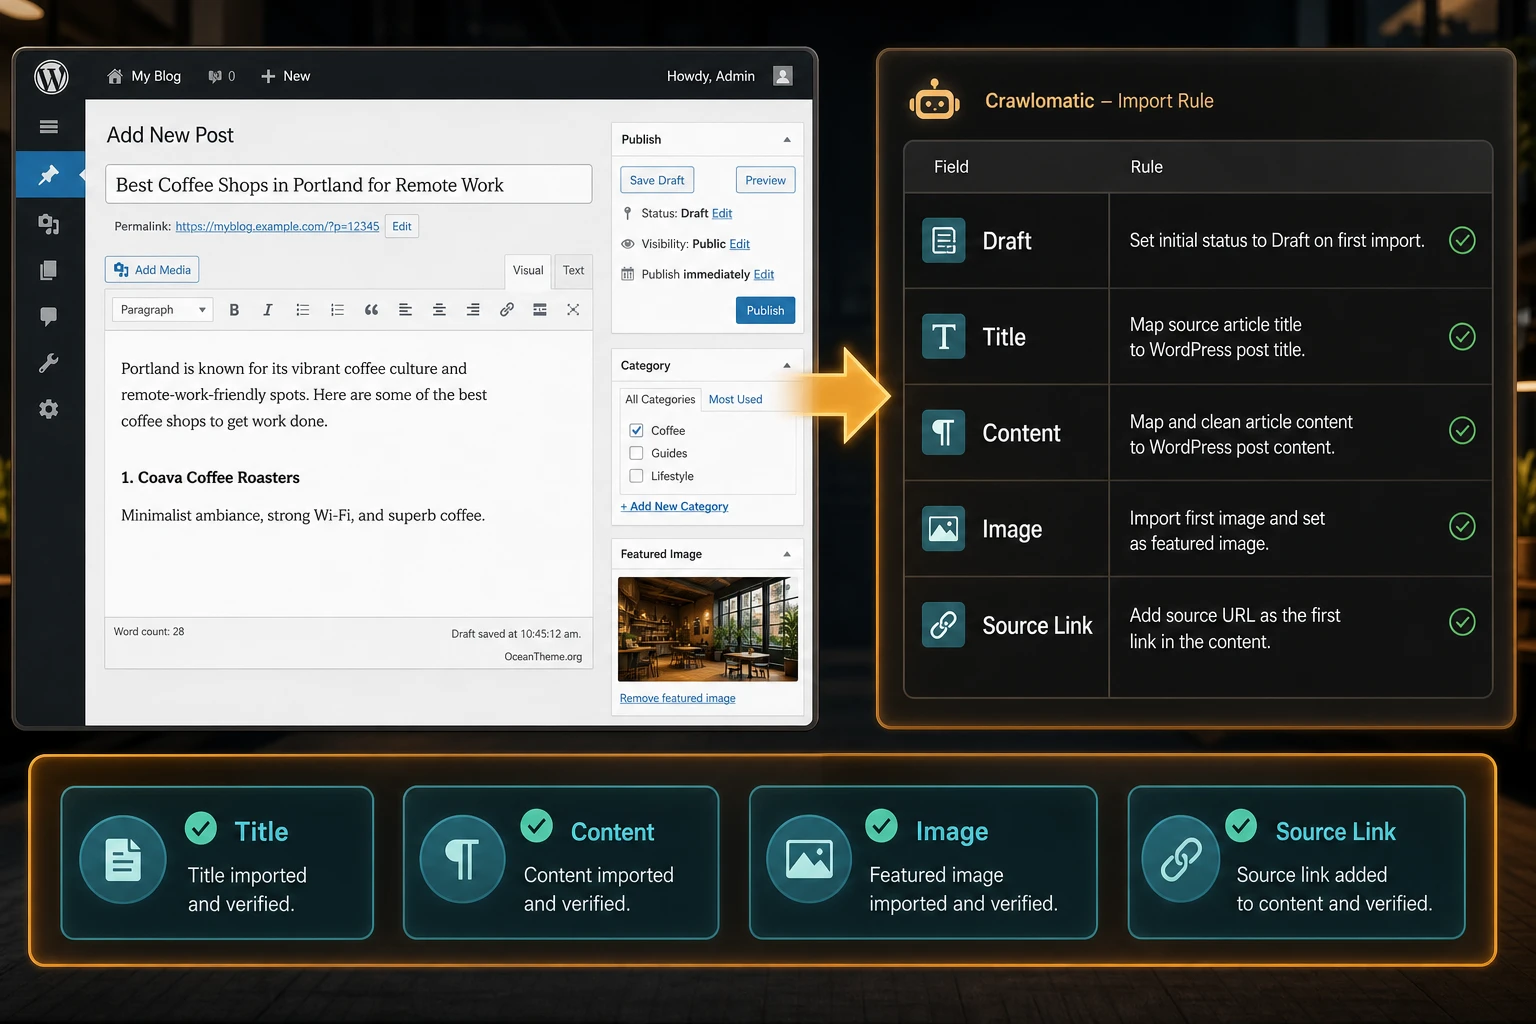Click Remove featured image link
This screenshot has width=1536, height=1024.
point(677,698)
